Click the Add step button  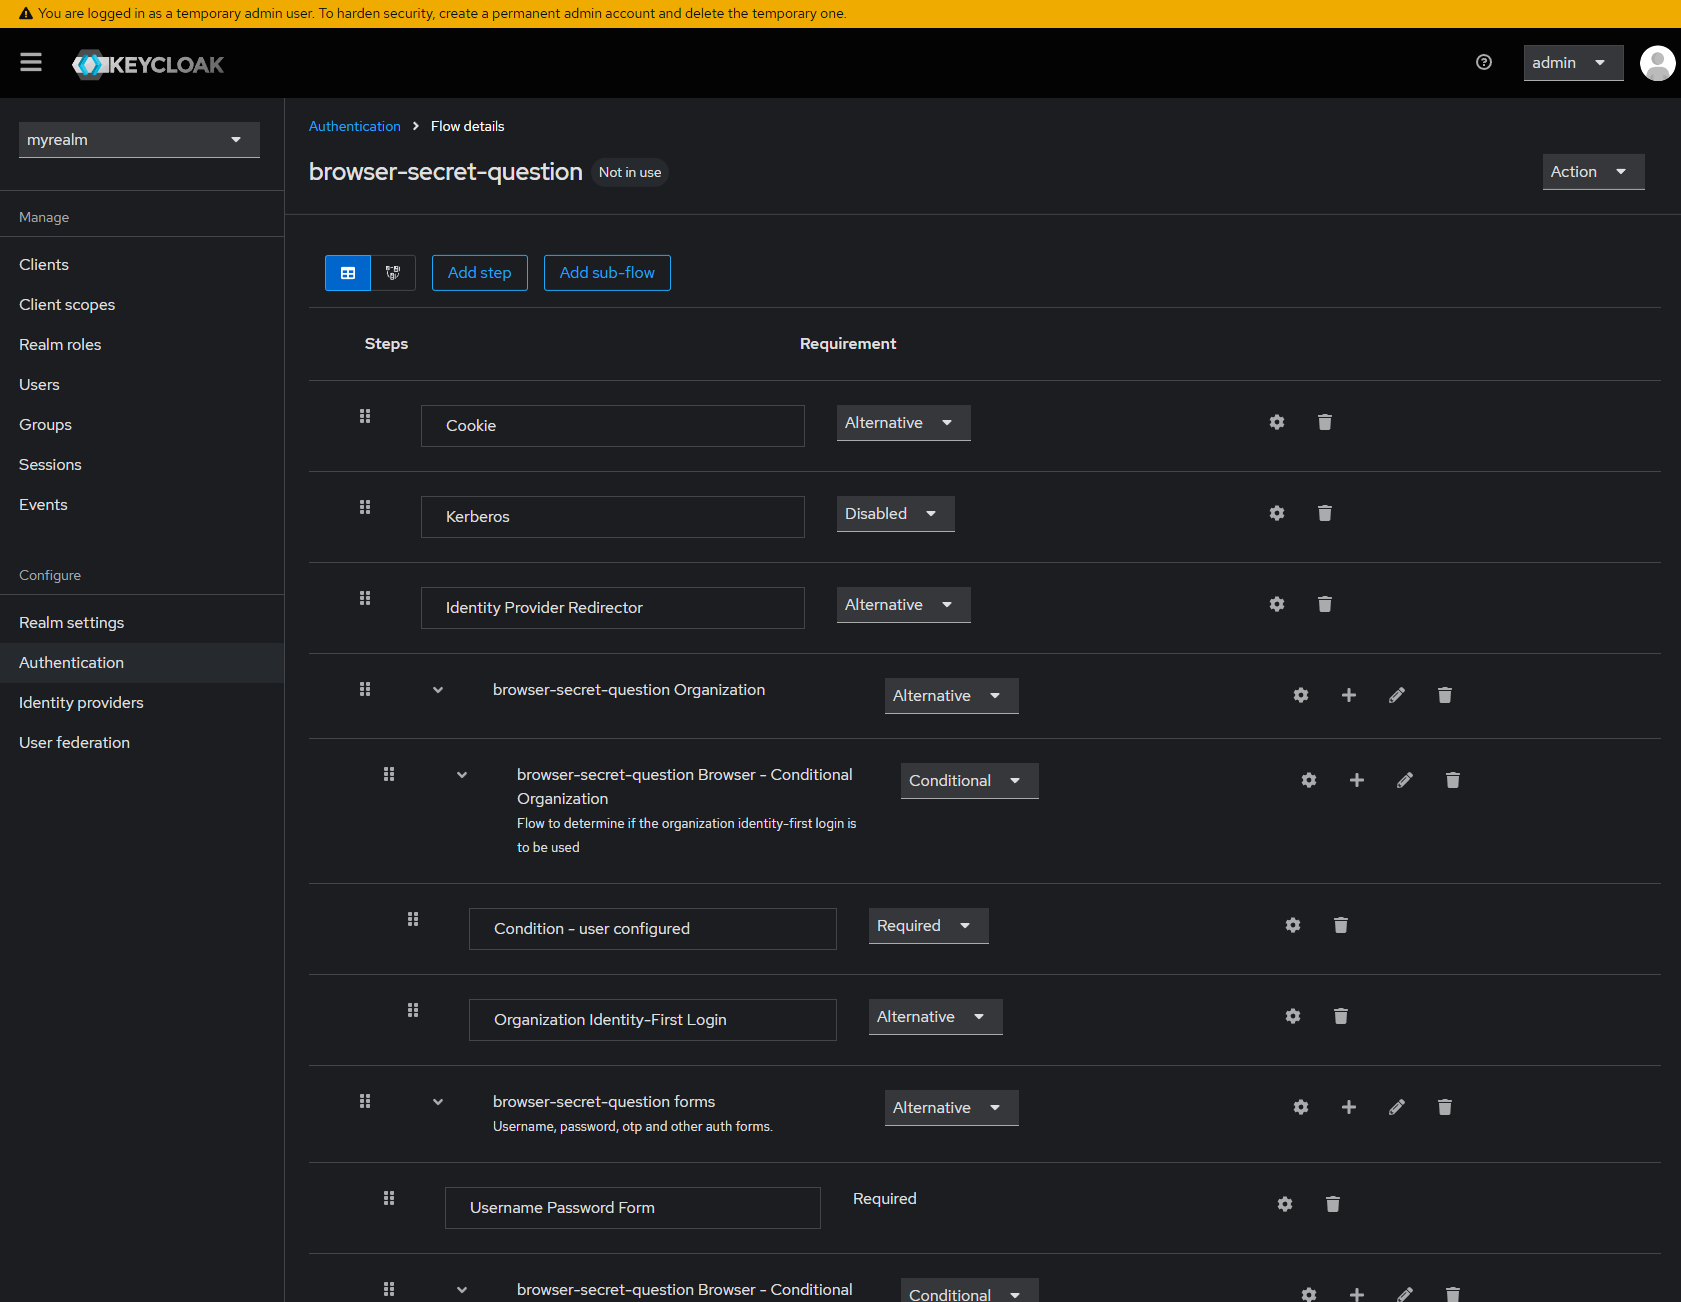(480, 273)
